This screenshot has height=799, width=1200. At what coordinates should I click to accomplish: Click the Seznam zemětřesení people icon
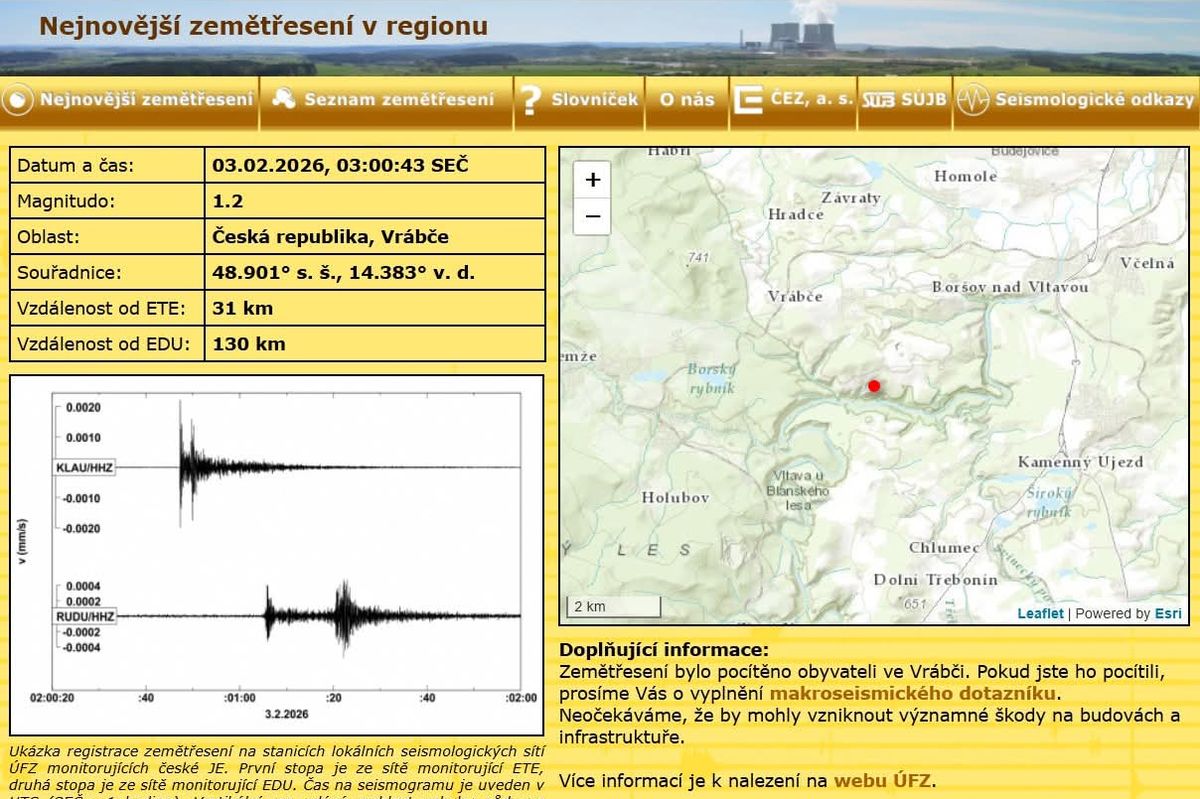(x=283, y=100)
